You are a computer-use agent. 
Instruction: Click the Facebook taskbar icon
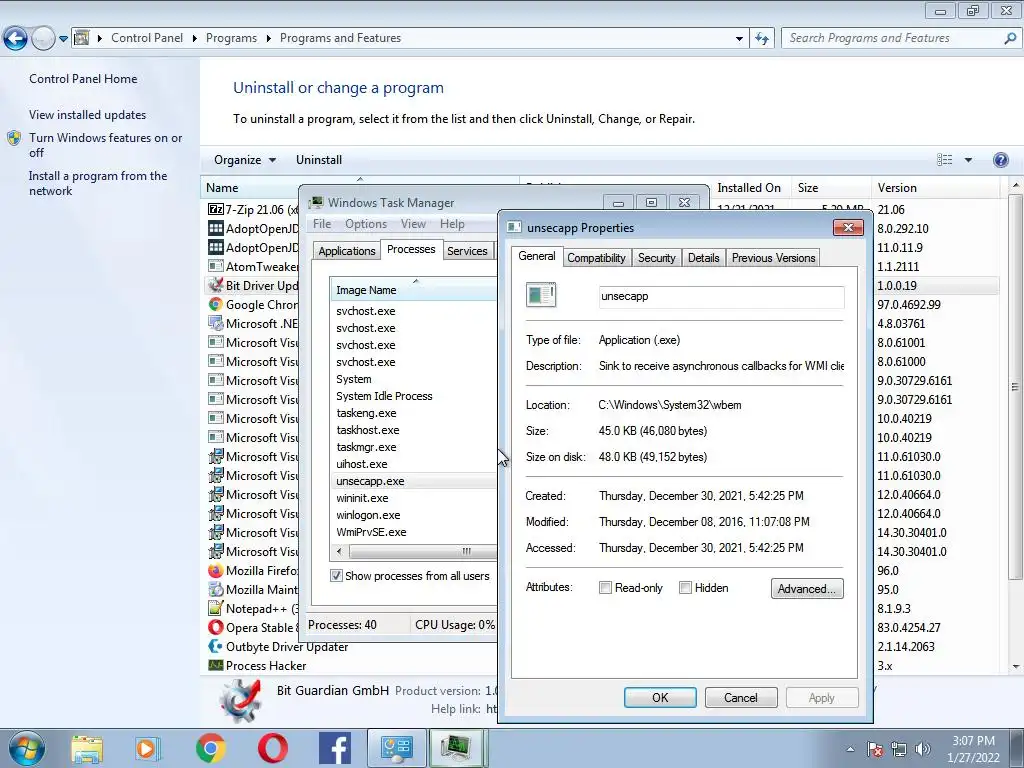[x=335, y=749]
